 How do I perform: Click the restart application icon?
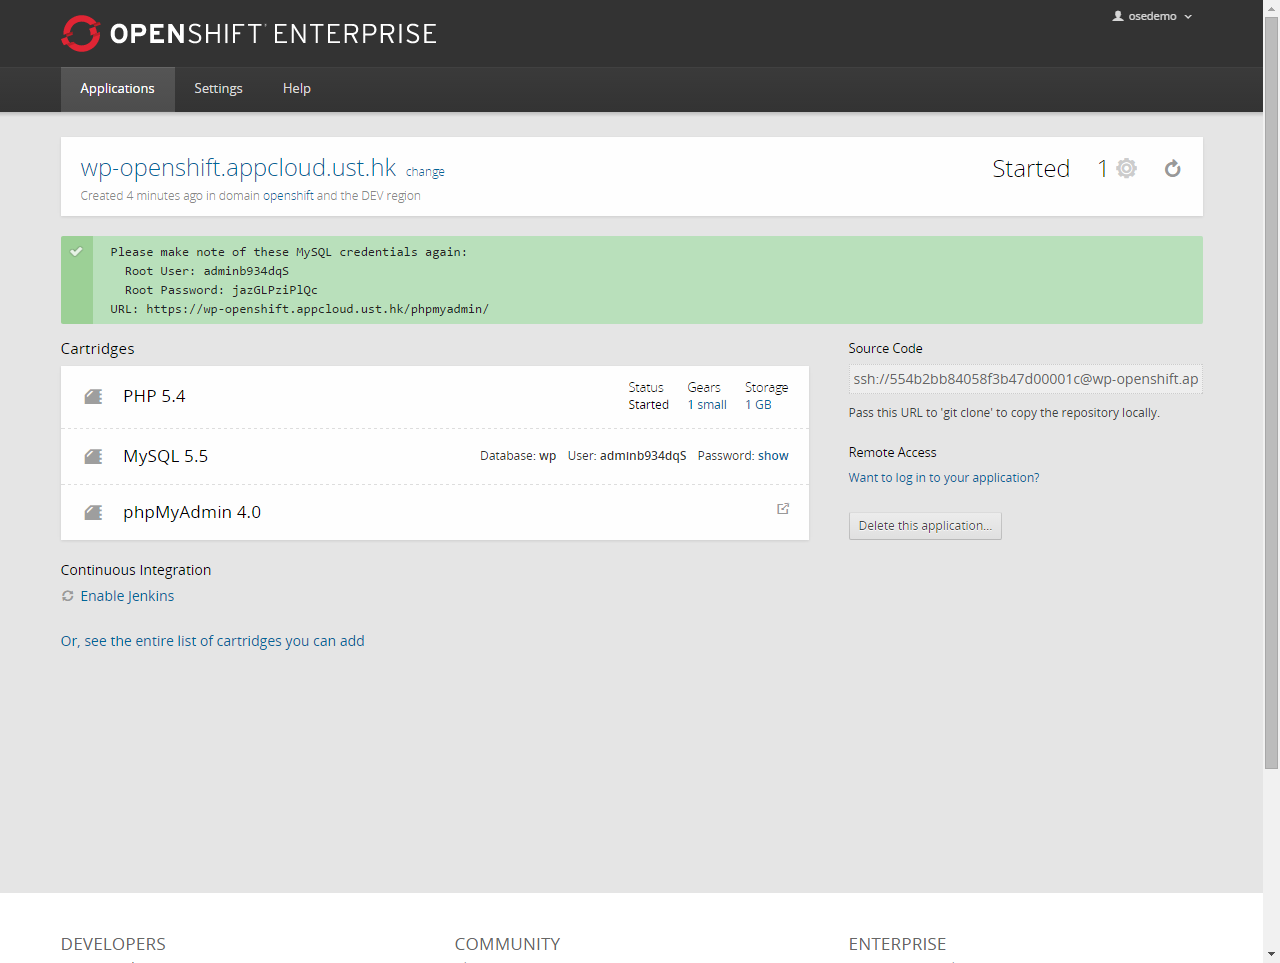pyautogui.click(x=1172, y=169)
